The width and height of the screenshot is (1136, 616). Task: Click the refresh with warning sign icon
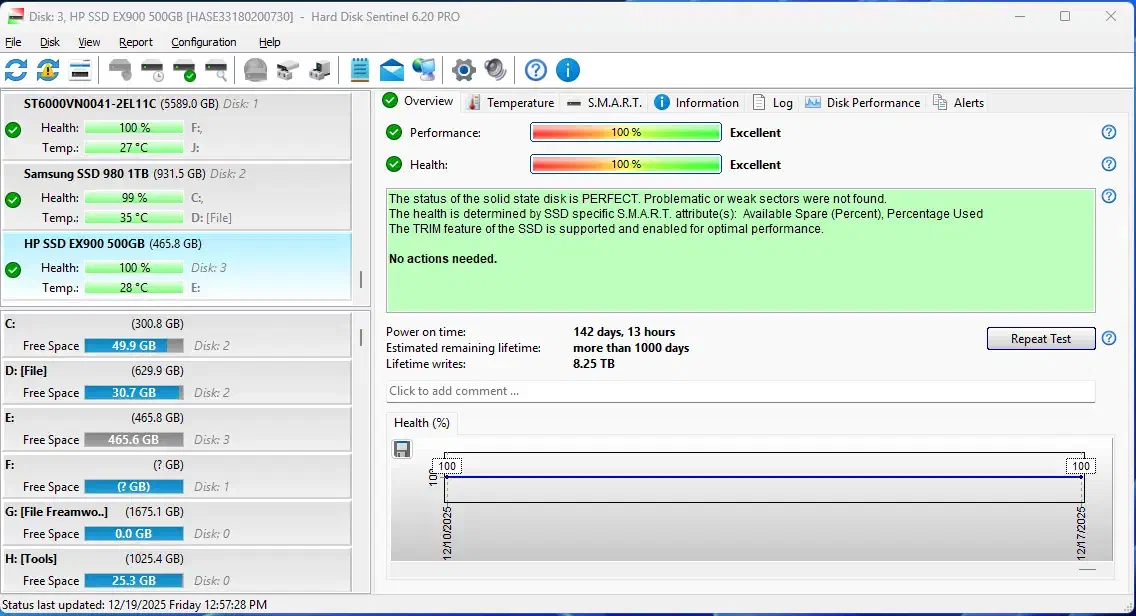coord(48,70)
